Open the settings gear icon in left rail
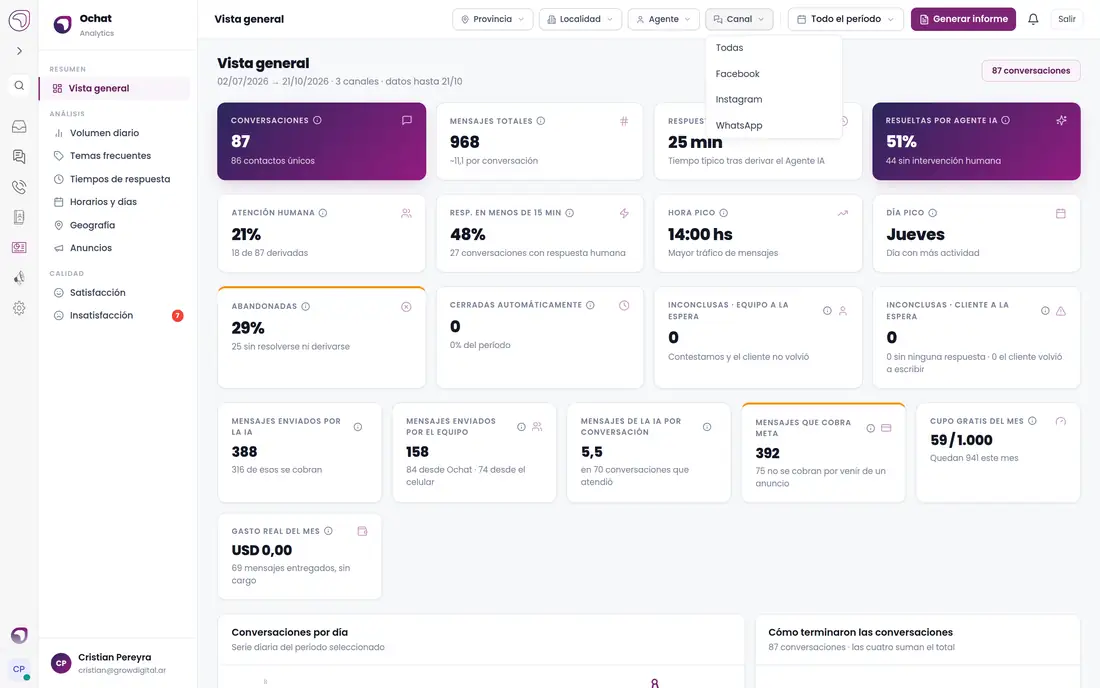The width and height of the screenshot is (1100, 688). click(19, 308)
